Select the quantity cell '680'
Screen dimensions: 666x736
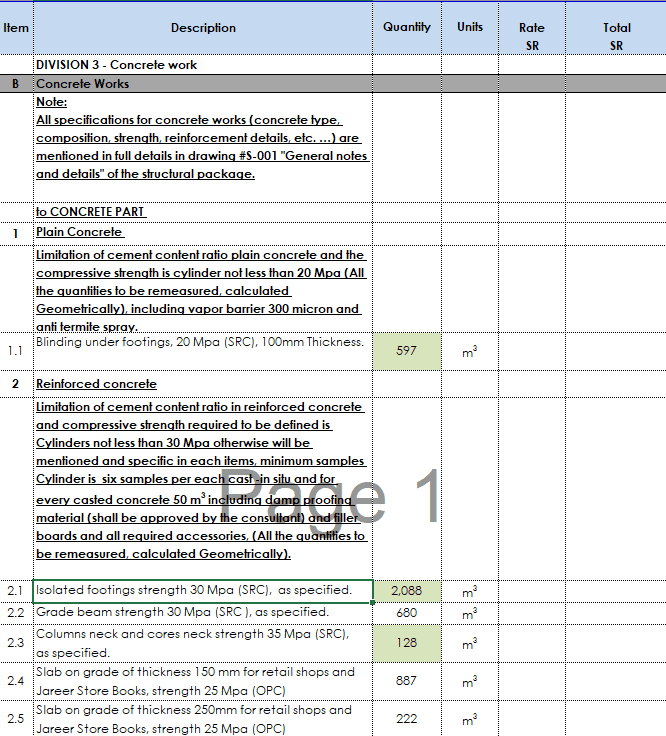(x=407, y=613)
